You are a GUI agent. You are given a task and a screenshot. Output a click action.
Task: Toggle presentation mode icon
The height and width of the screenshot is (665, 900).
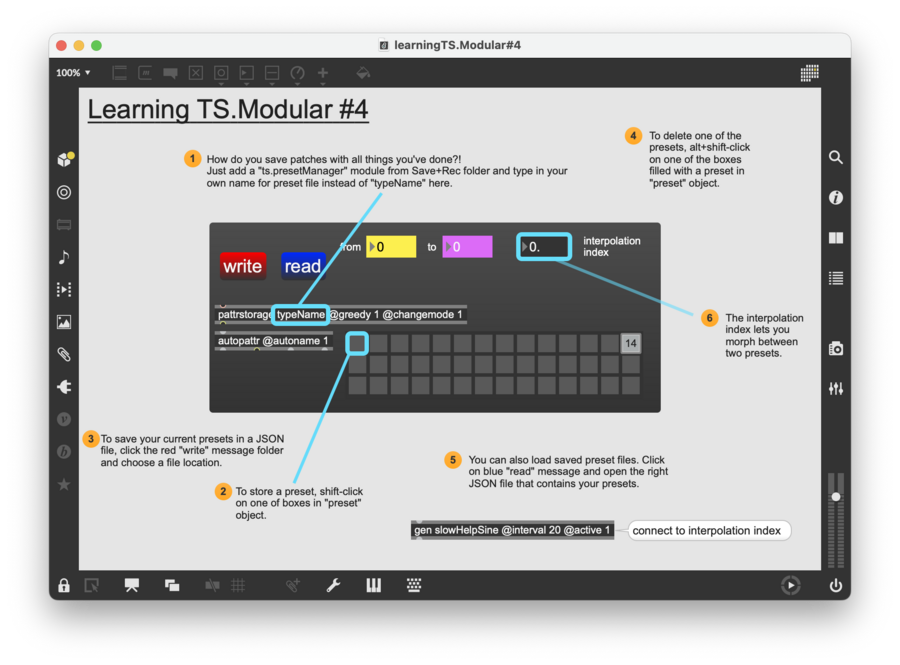pyautogui.click(x=131, y=585)
